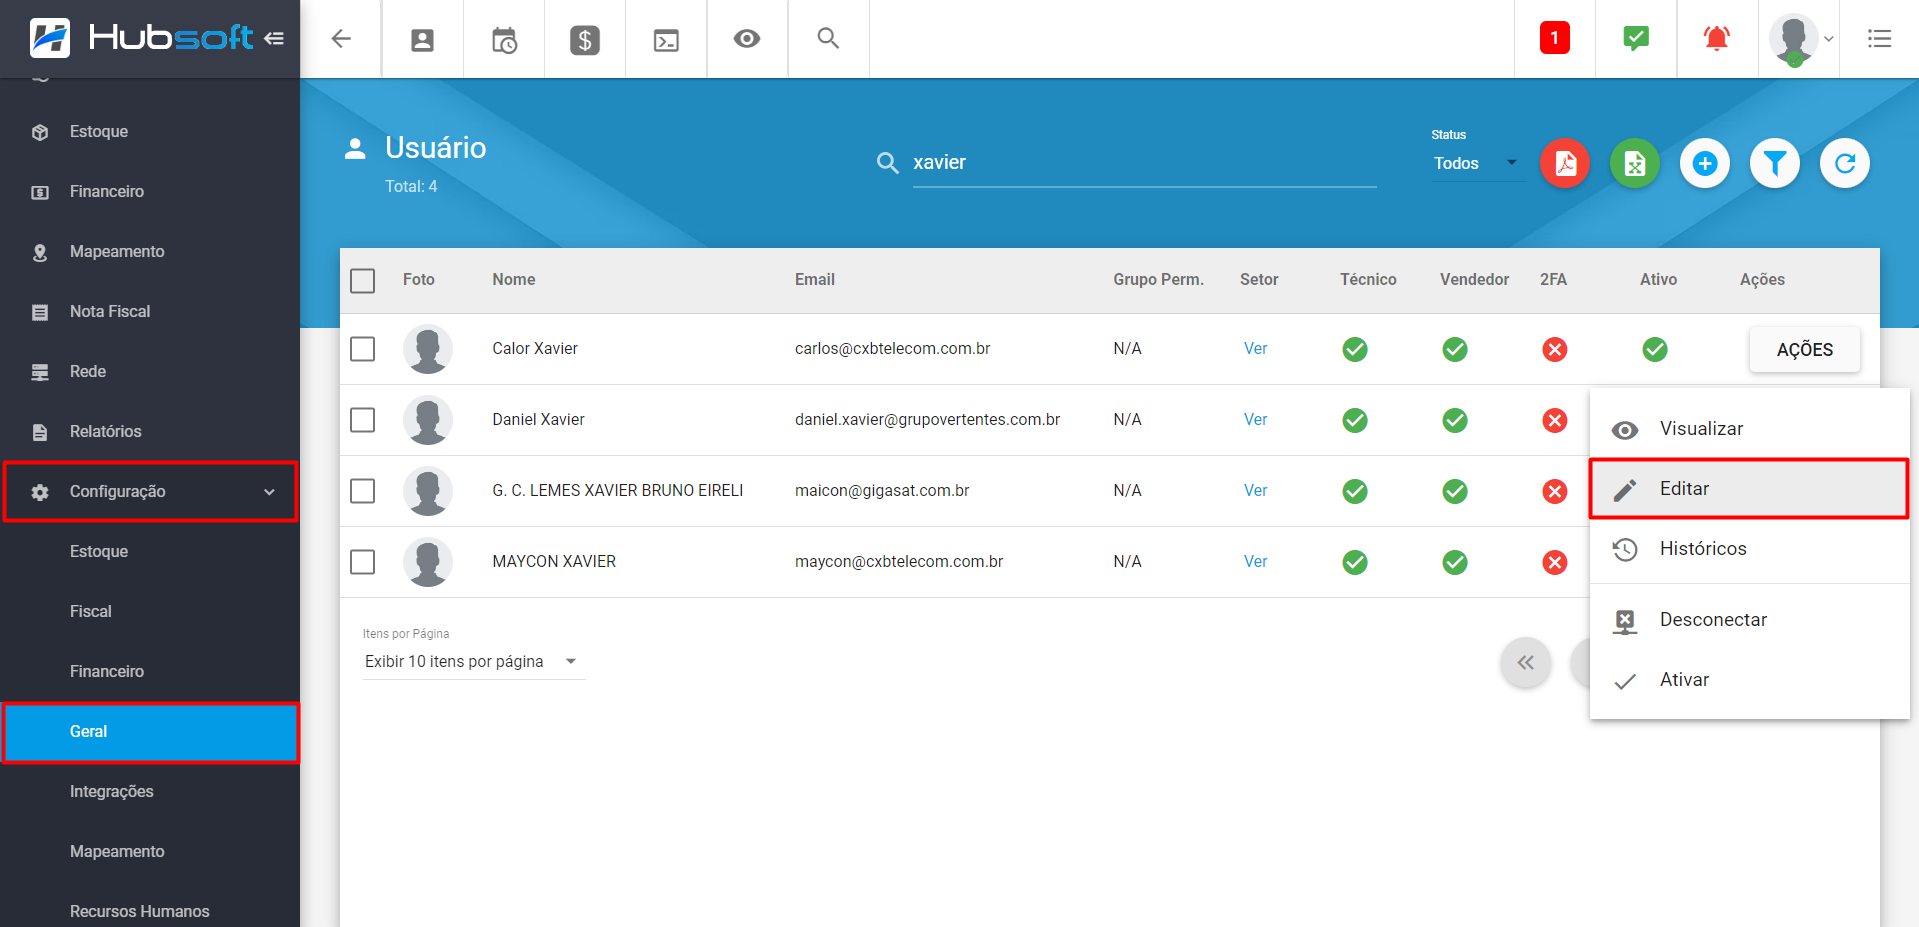Click email carlos@cxbtelecom.com.br
The height and width of the screenshot is (927, 1919).
pos(892,349)
